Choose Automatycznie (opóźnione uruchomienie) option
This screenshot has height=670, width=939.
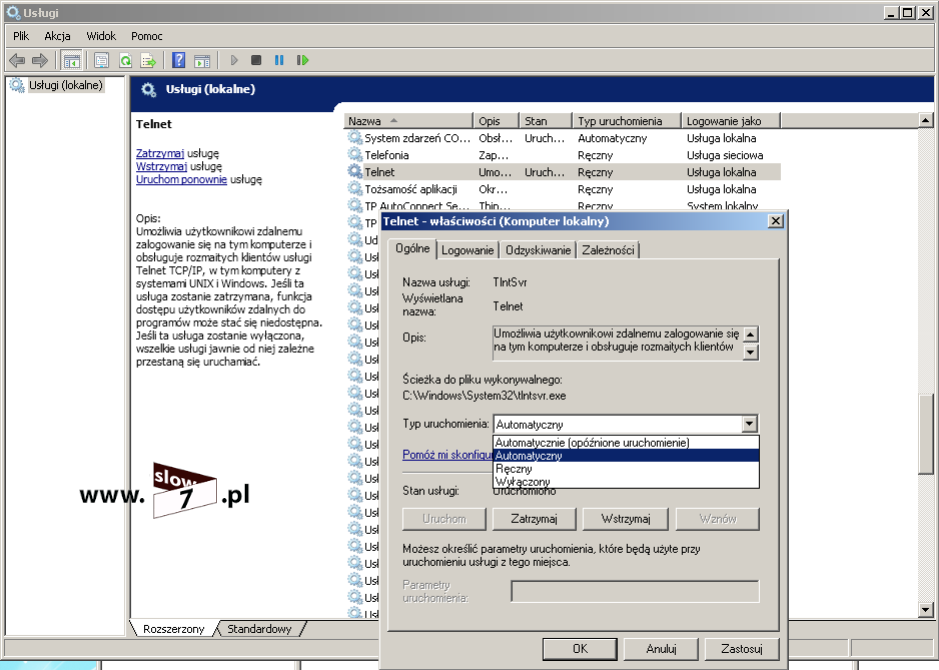(x=626, y=442)
